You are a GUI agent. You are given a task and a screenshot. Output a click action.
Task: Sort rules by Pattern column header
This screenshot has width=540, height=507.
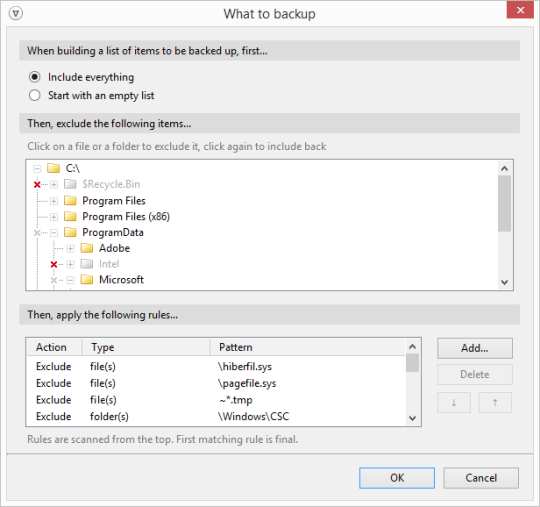[308, 347]
